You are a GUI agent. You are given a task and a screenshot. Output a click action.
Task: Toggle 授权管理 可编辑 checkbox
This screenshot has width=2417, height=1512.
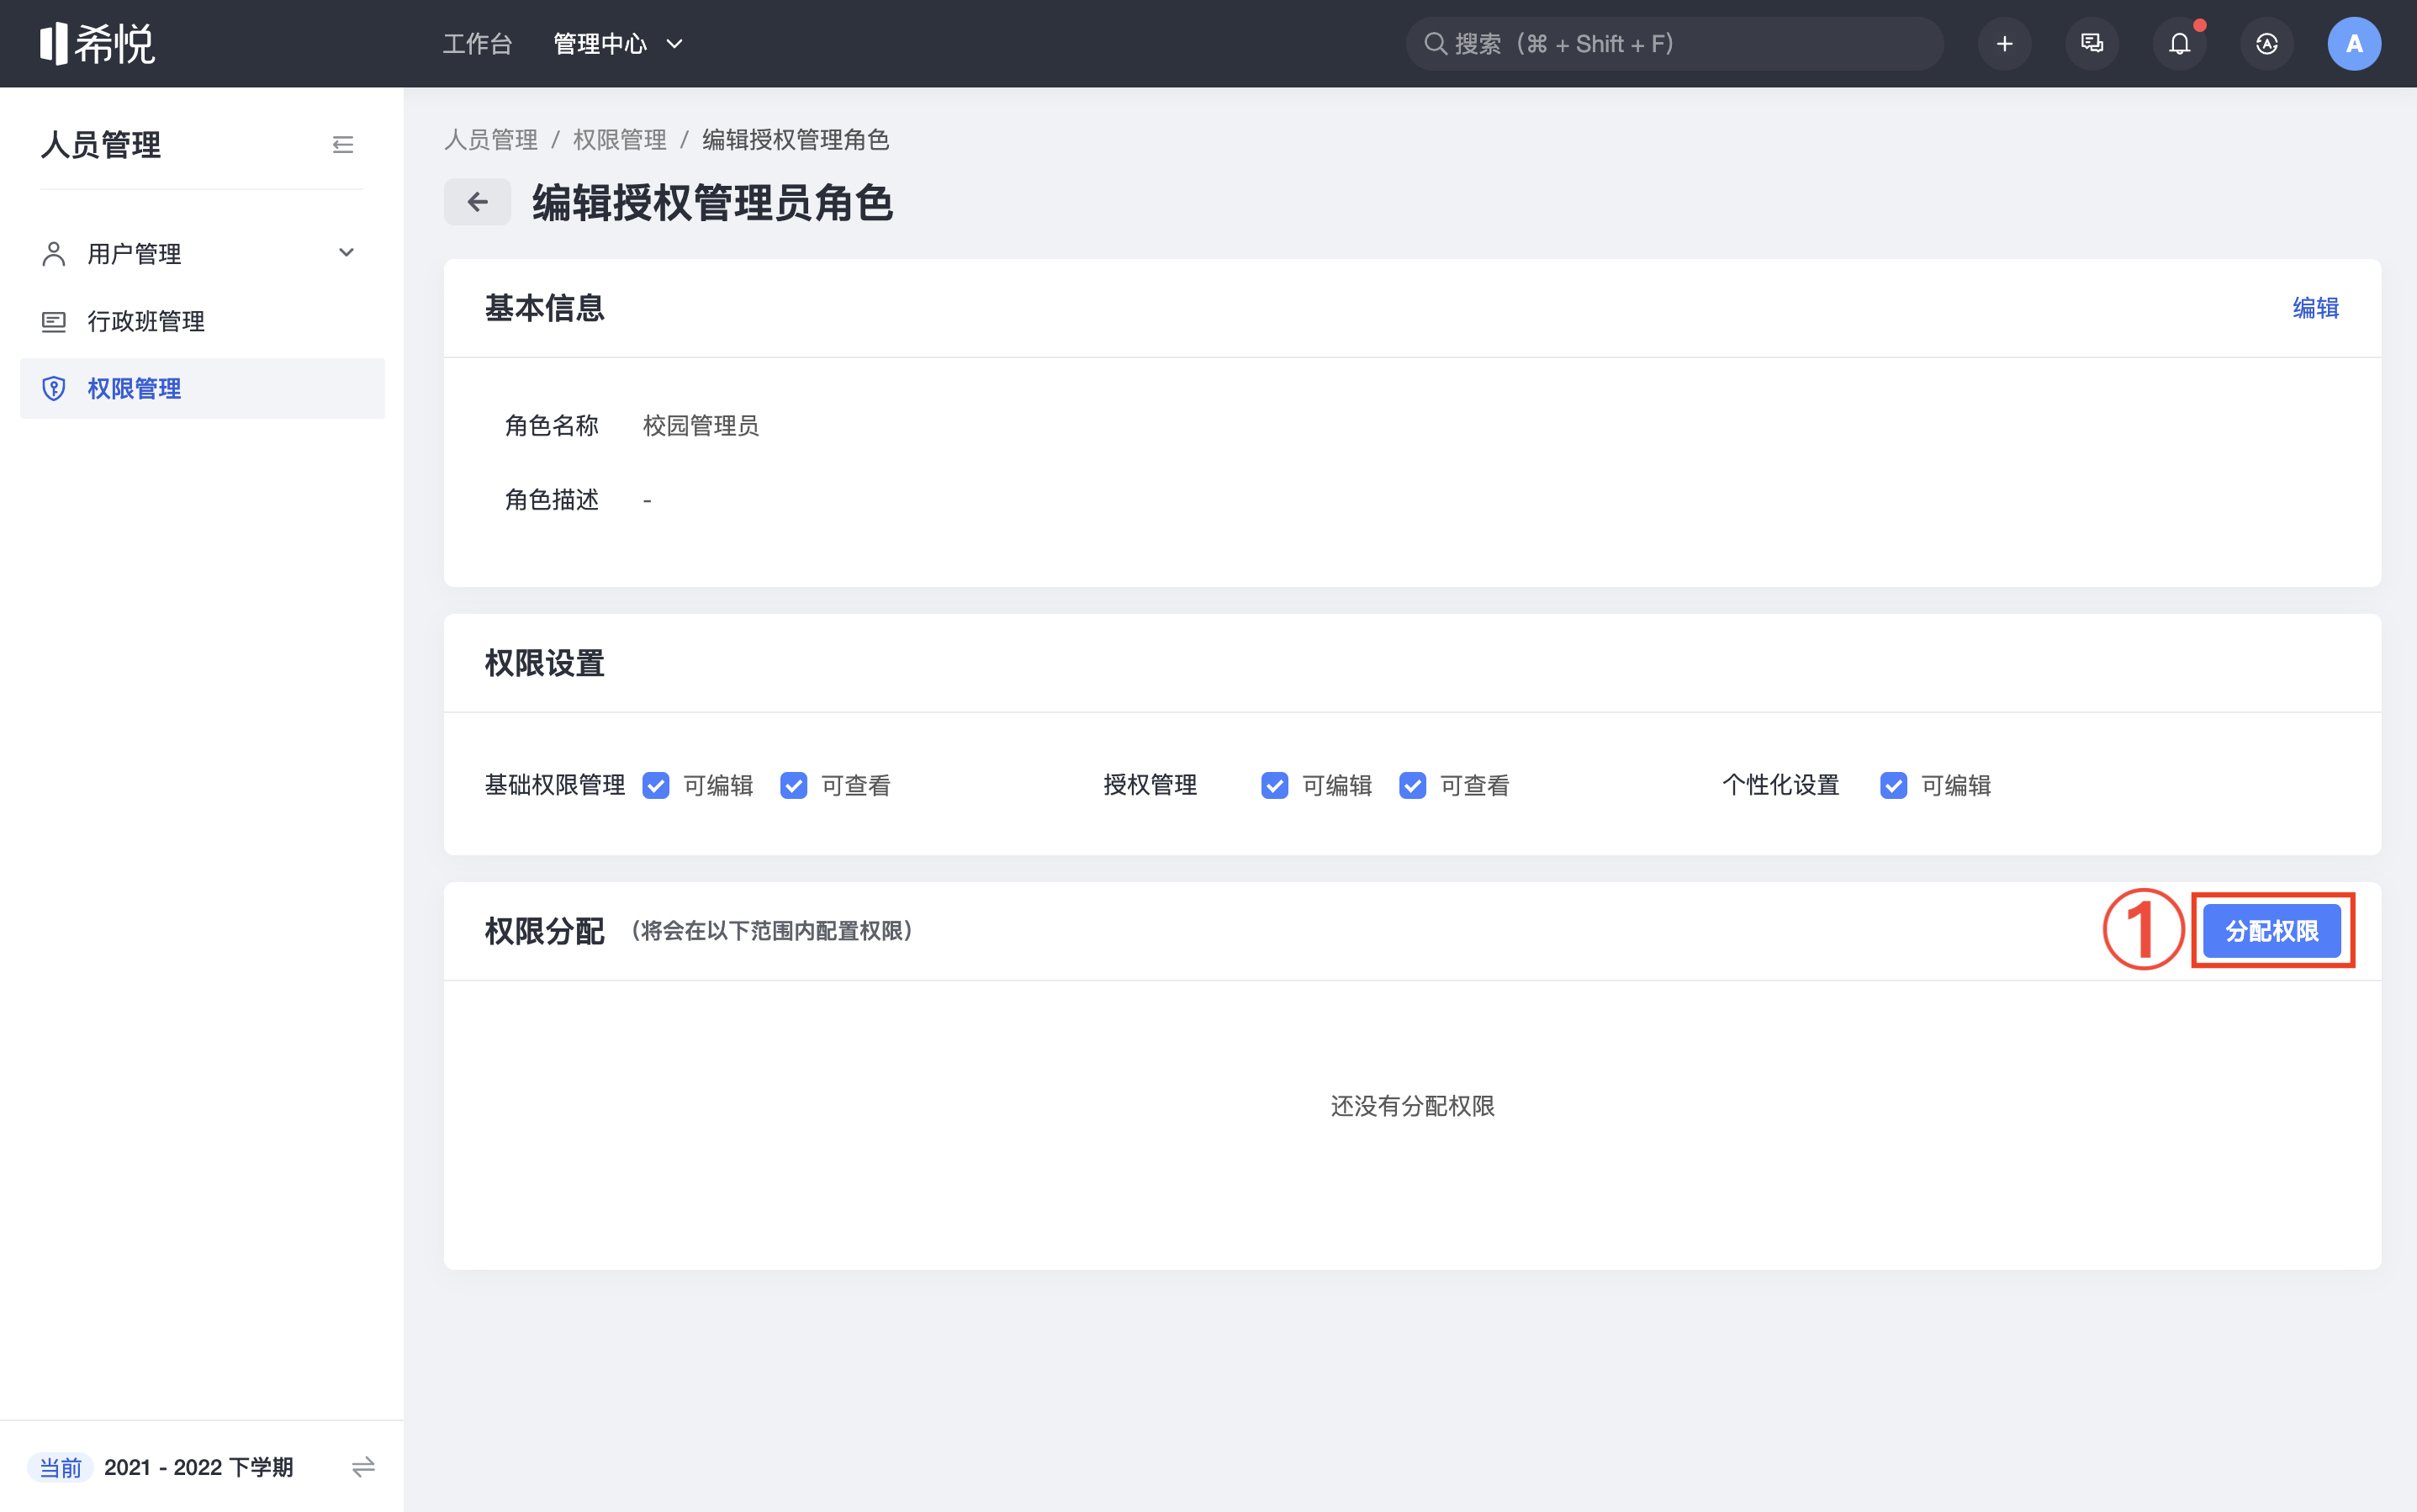(x=1275, y=785)
